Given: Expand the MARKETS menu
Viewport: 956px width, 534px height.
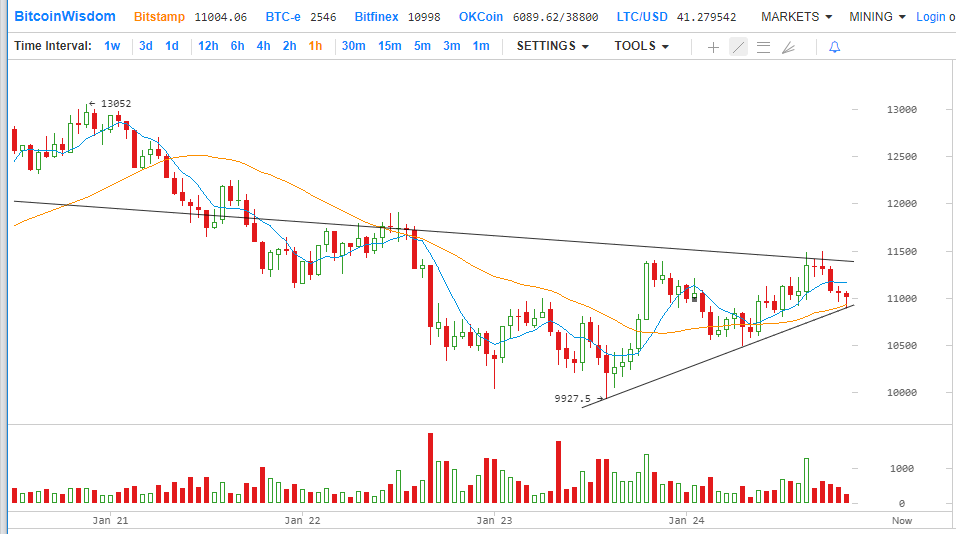Looking at the screenshot, I should pos(796,17).
